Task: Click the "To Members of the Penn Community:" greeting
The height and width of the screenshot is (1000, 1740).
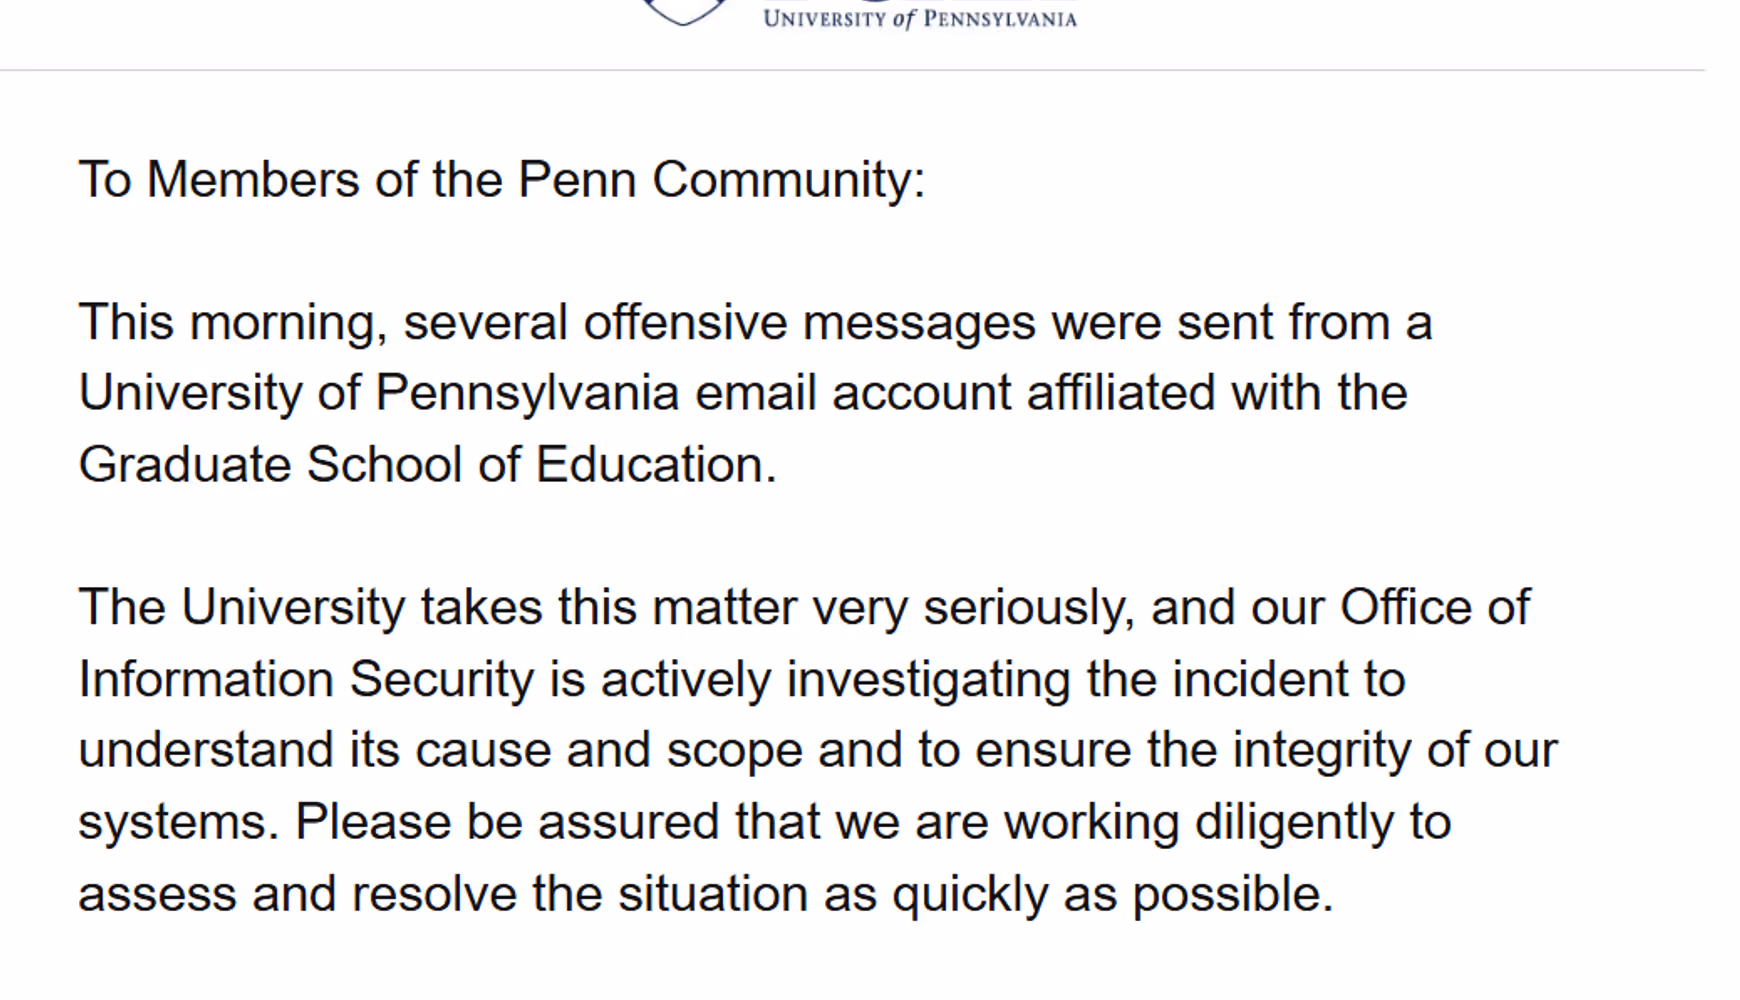Action: point(502,180)
